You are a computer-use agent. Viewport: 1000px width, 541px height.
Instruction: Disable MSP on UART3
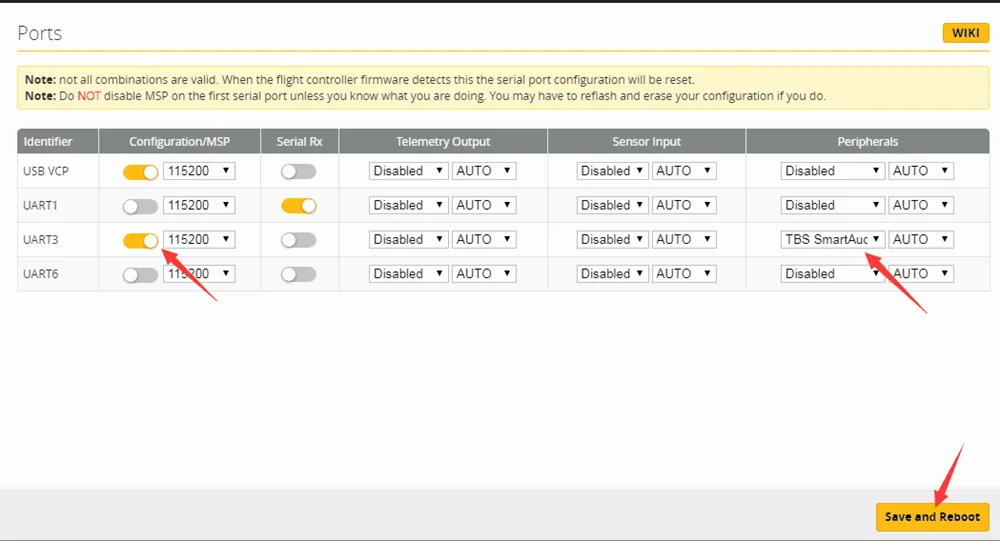140,241
